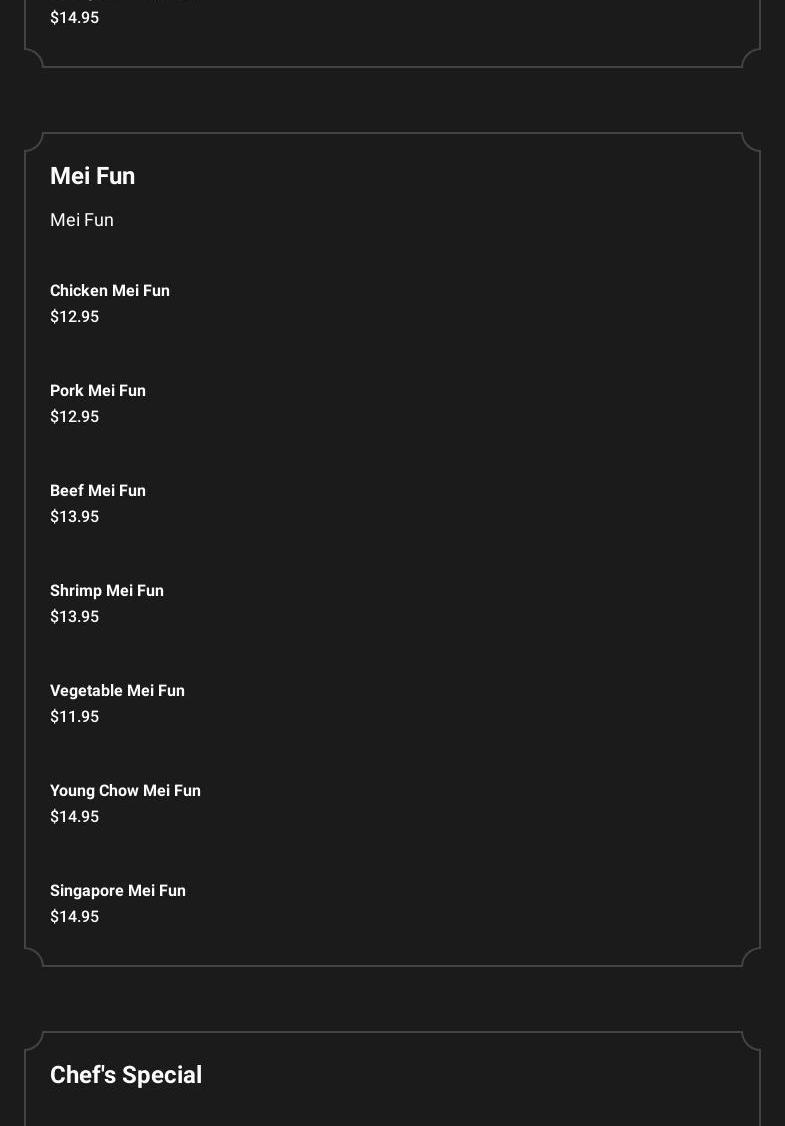Select Pork Mei Fun dish

click(x=98, y=391)
